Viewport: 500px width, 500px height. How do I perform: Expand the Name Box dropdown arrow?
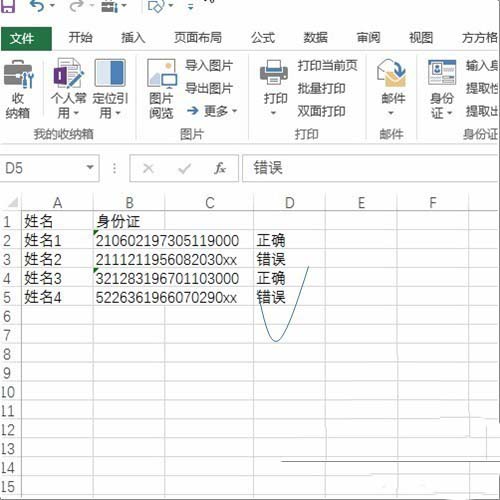(89, 167)
